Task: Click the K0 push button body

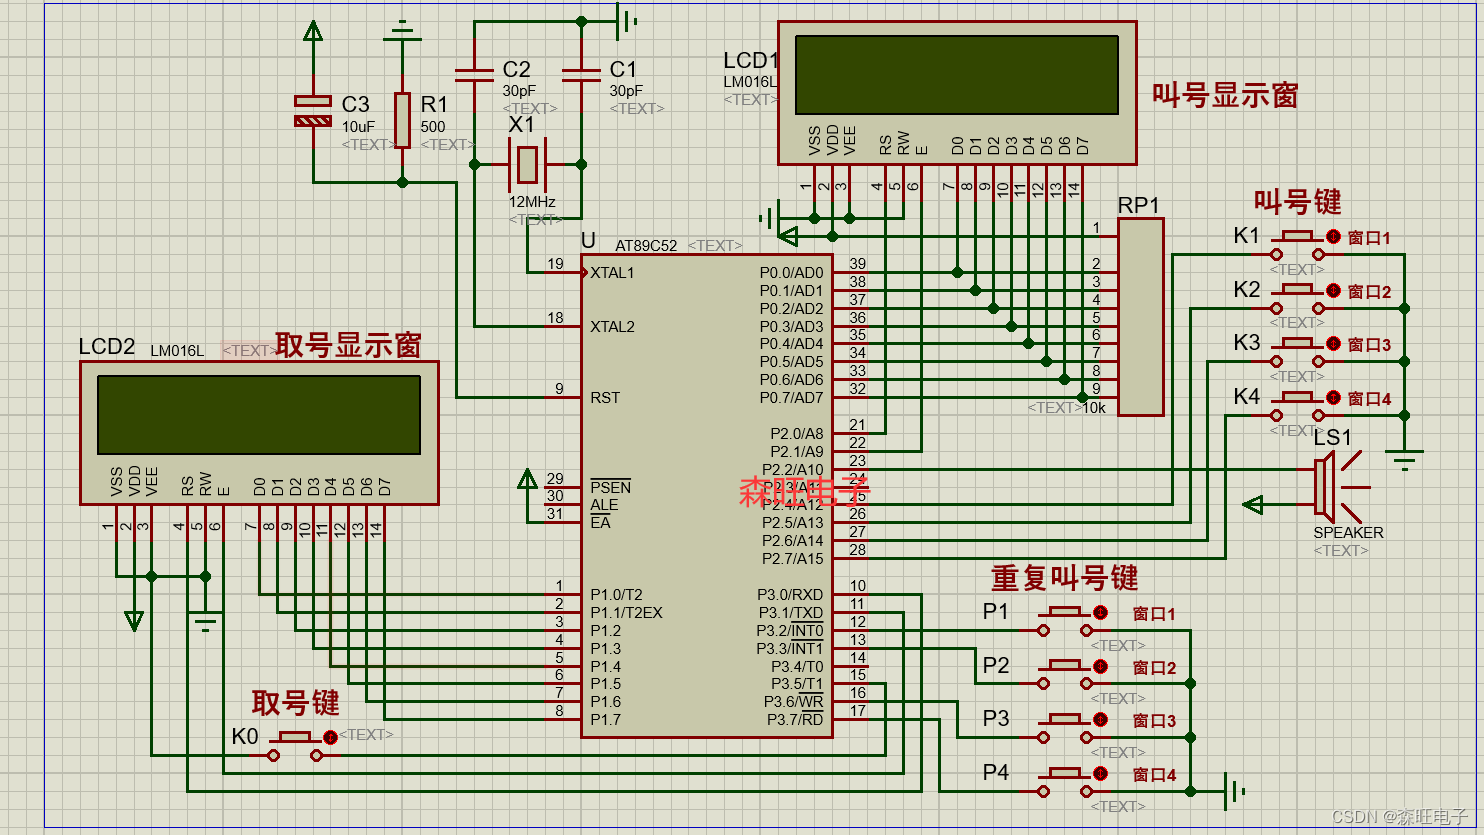Action: pyautogui.click(x=295, y=745)
